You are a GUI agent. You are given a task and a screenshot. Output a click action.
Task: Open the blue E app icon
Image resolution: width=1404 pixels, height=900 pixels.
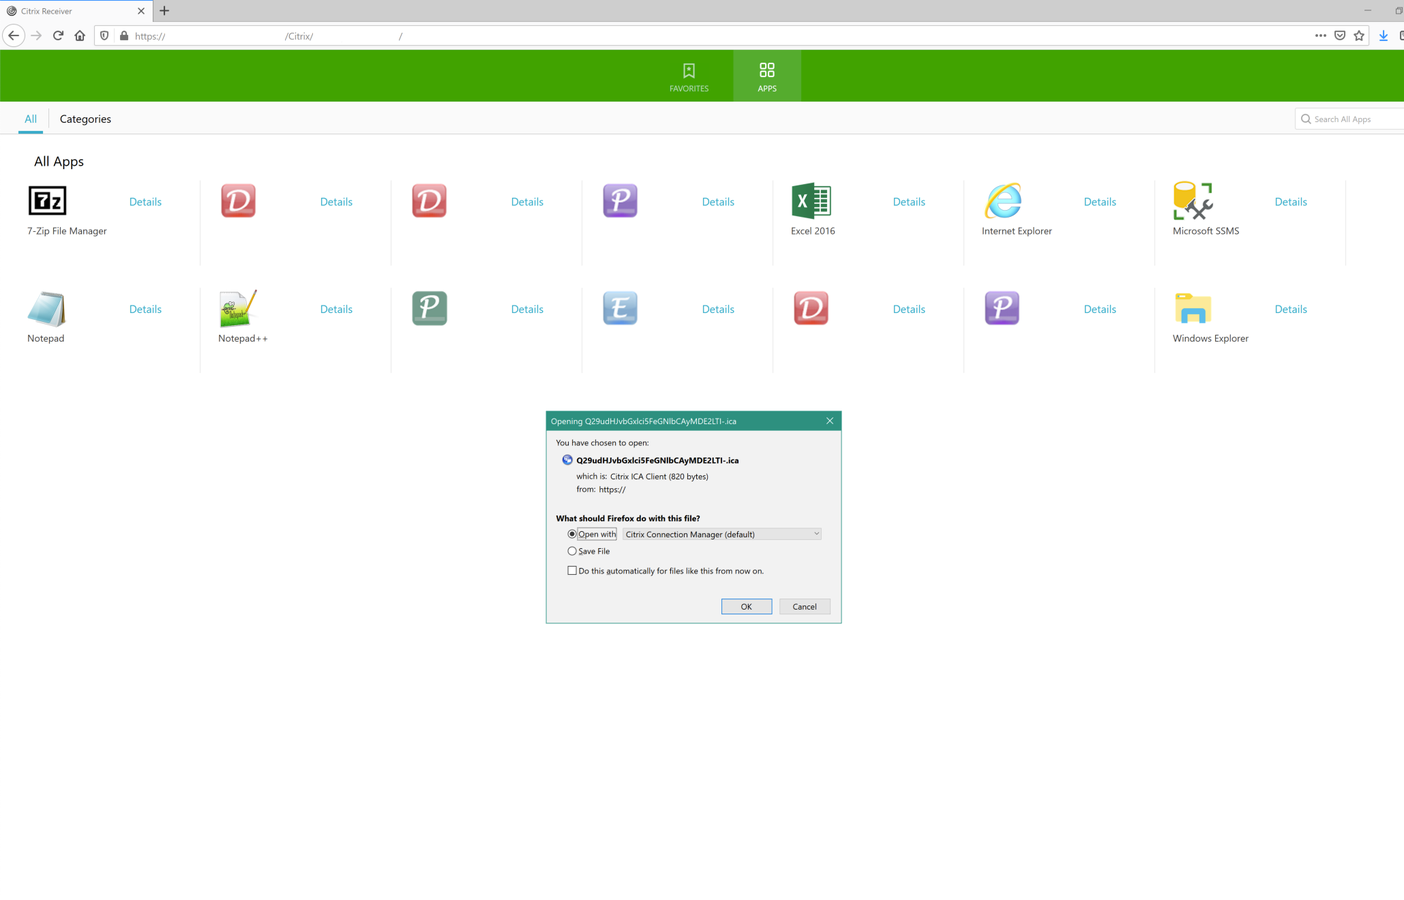point(620,309)
